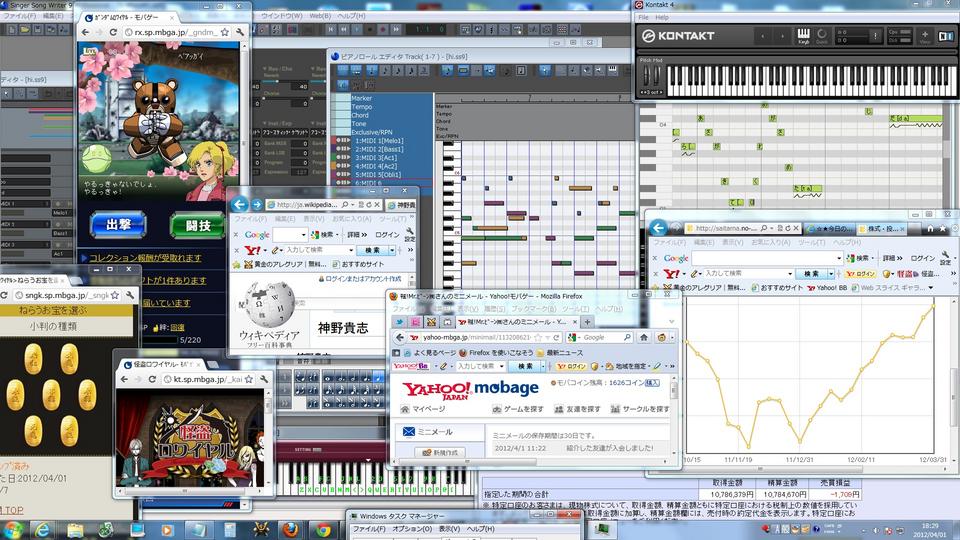Click the Wikipedia globe logo
Screen dimensions: 960x540
tap(268, 304)
